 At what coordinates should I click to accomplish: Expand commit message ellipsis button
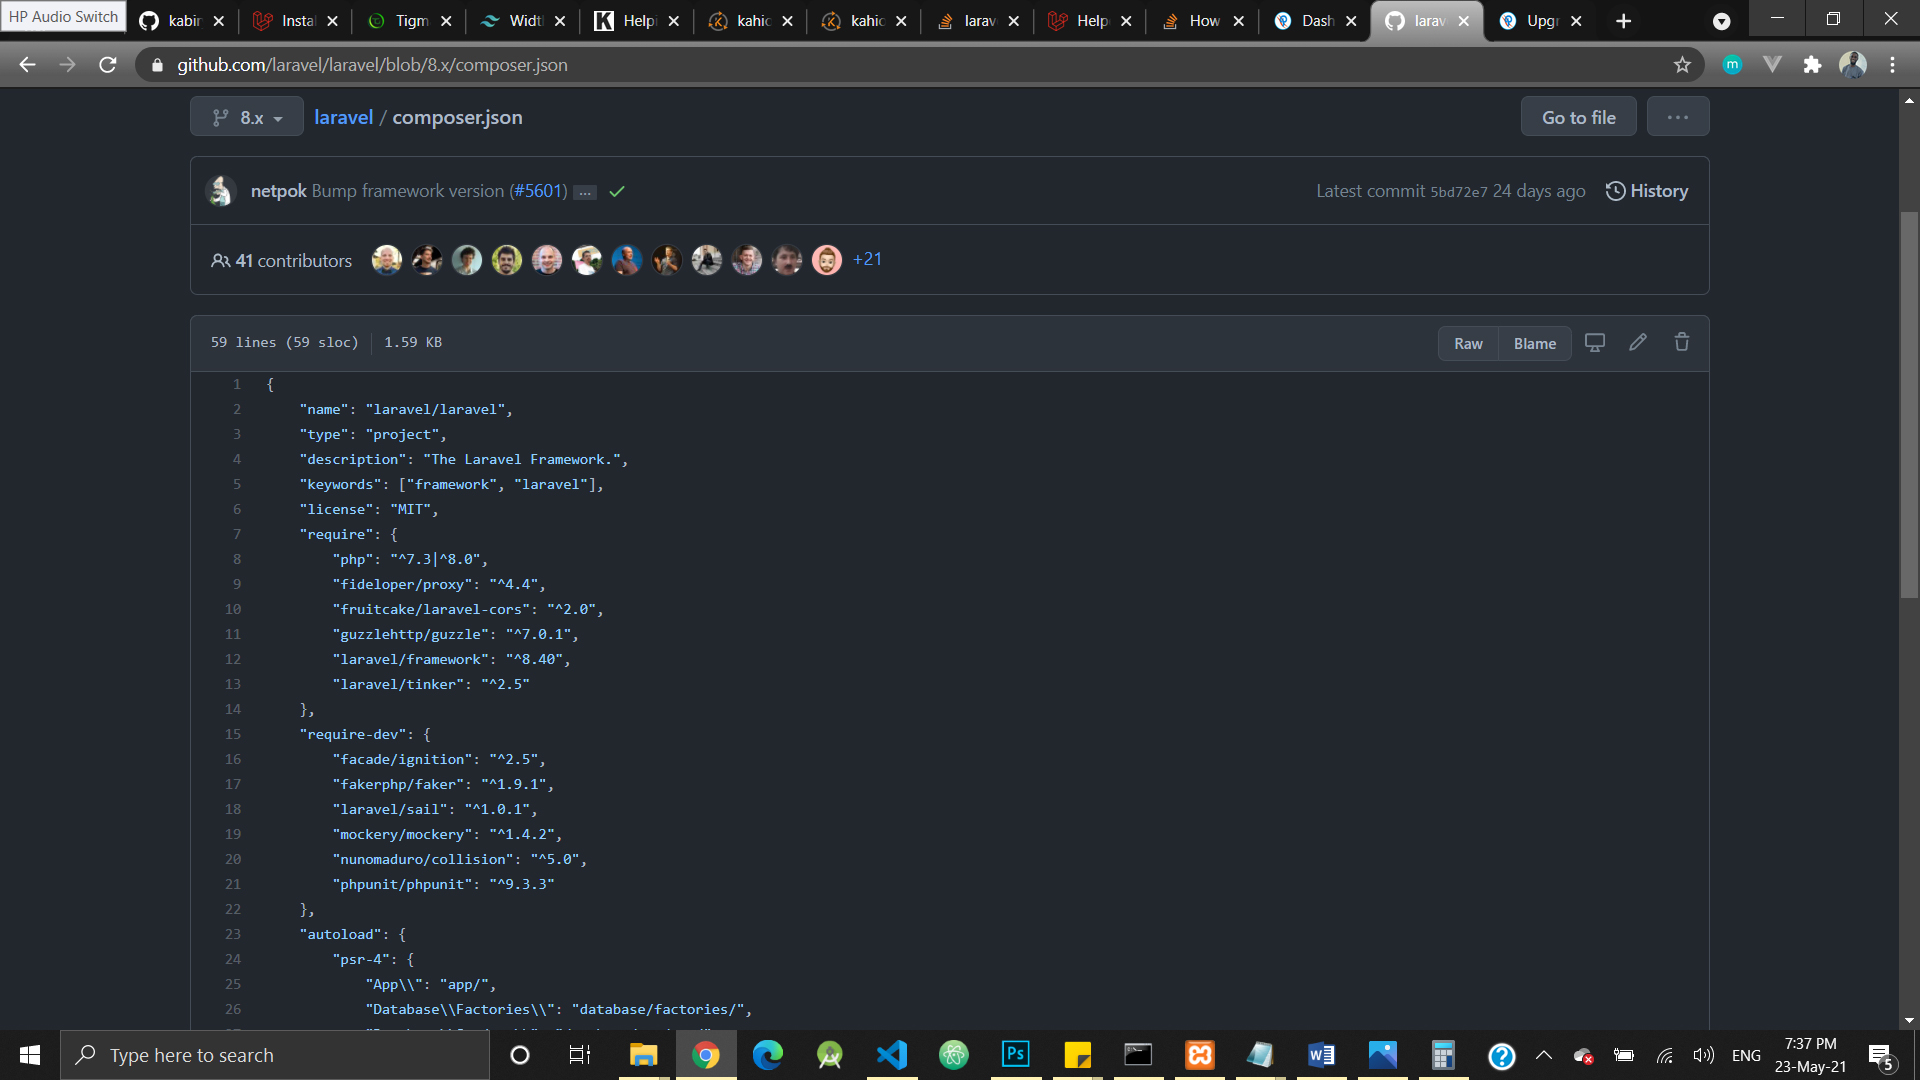[585, 192]
